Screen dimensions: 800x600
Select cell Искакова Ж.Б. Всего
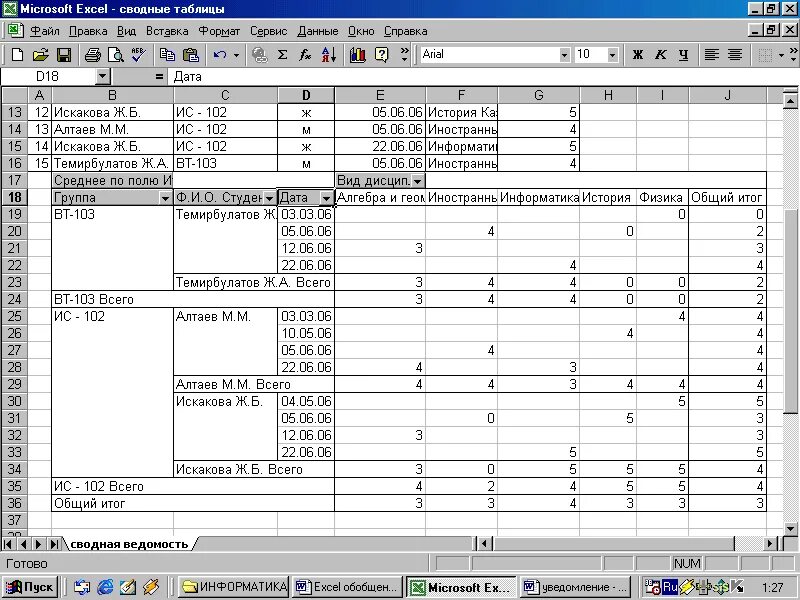(254, 469)
